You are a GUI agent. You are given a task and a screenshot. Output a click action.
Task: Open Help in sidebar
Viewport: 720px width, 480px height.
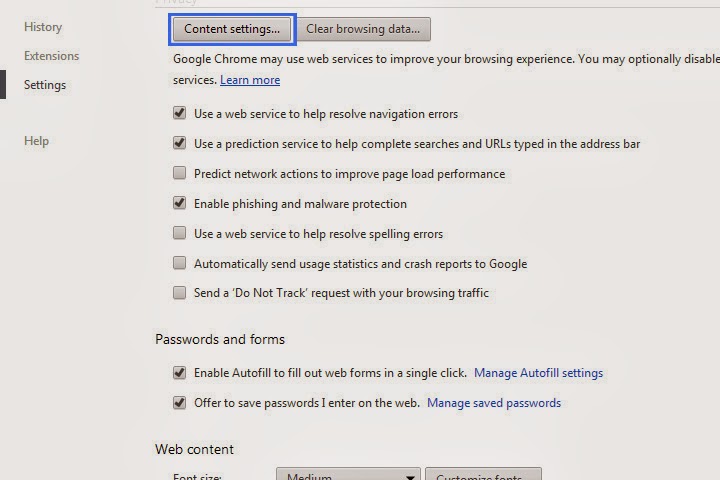click(36, 141)
